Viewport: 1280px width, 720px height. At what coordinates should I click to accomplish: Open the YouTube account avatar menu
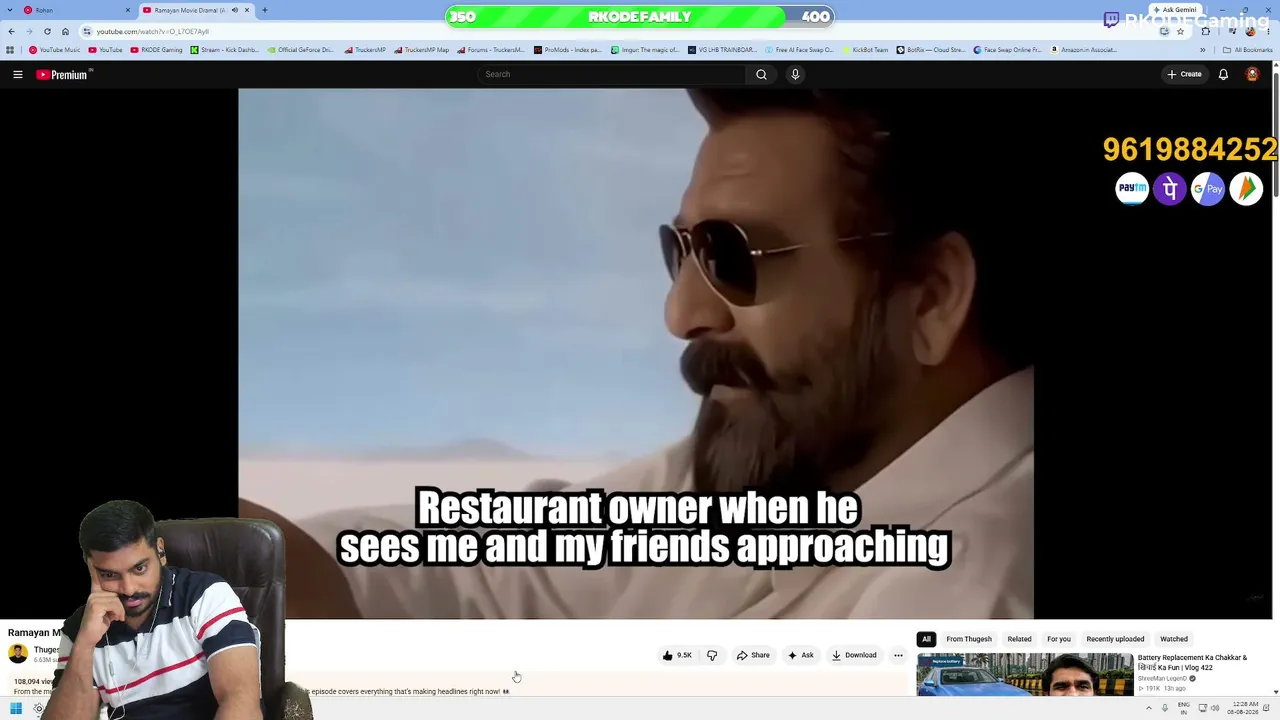(1252, 74)
